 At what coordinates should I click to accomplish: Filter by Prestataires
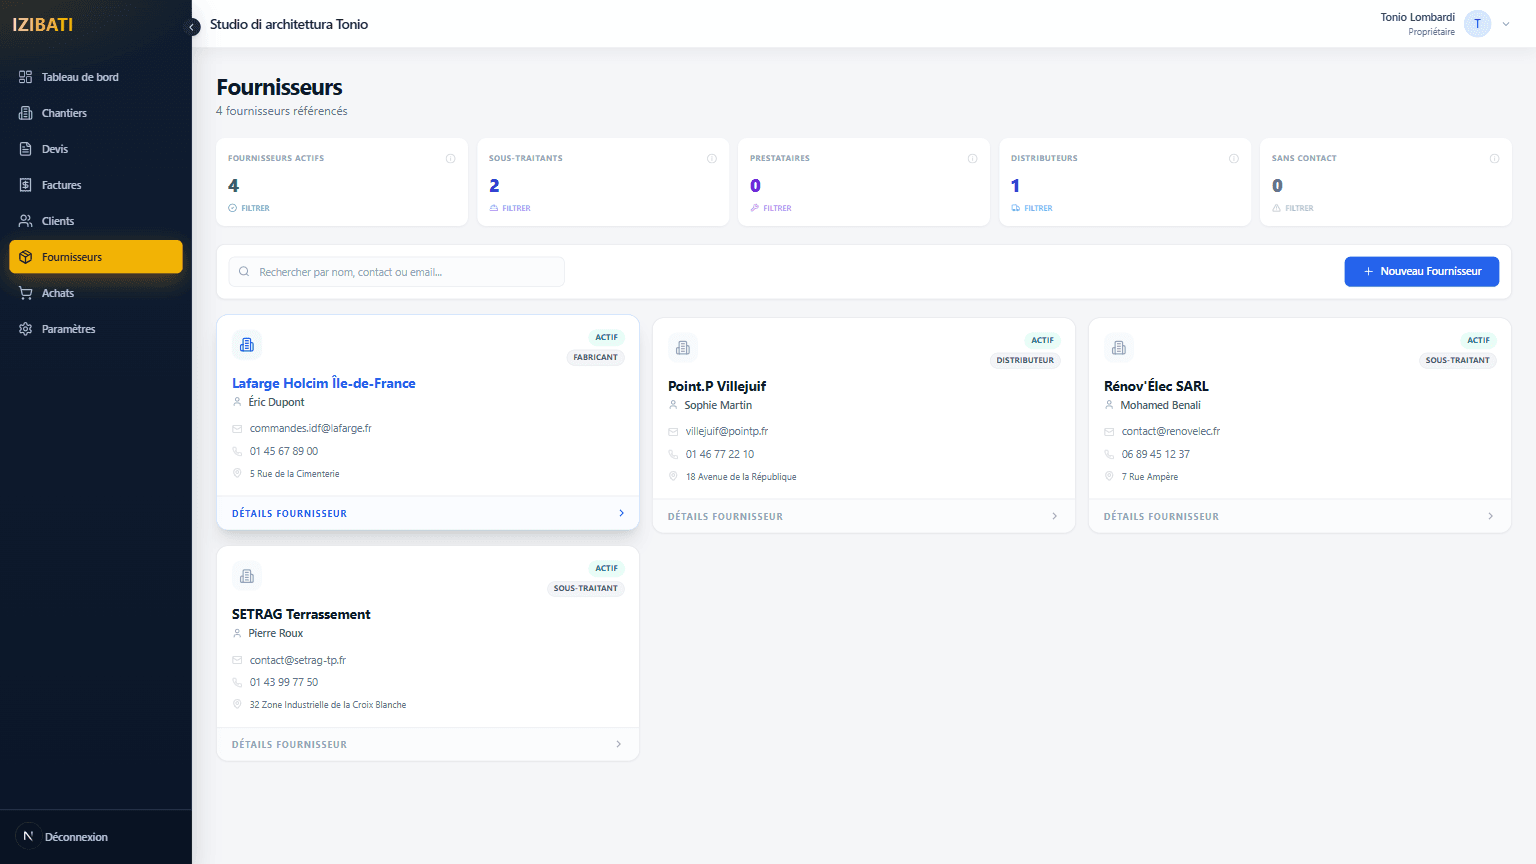pyautogui.click(x=771, y=208)
